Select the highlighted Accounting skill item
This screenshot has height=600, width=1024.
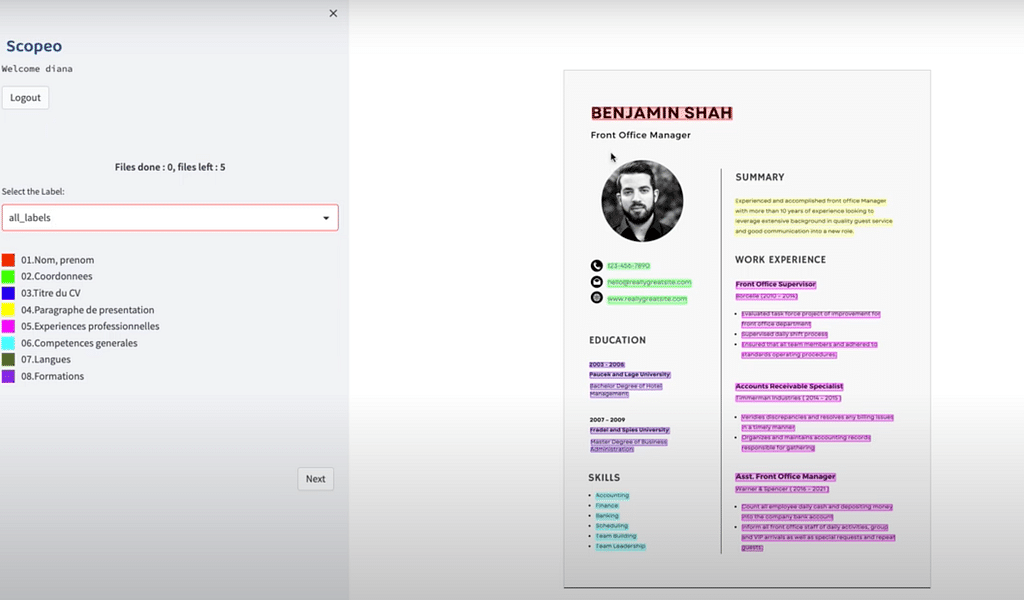coord(612,496)
